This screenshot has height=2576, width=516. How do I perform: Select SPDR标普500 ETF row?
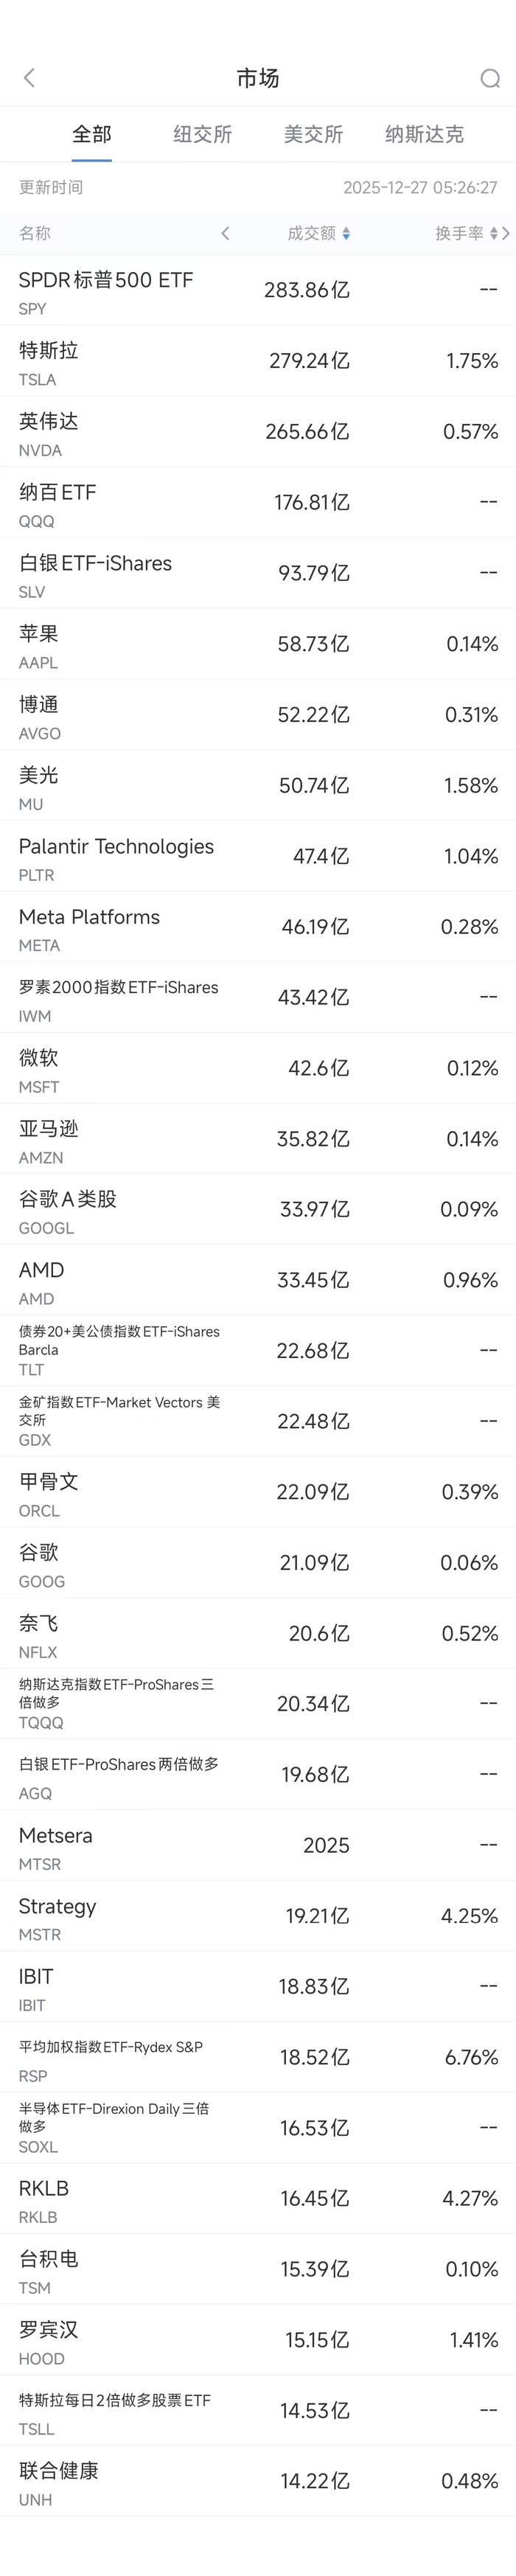click(258, 290)
